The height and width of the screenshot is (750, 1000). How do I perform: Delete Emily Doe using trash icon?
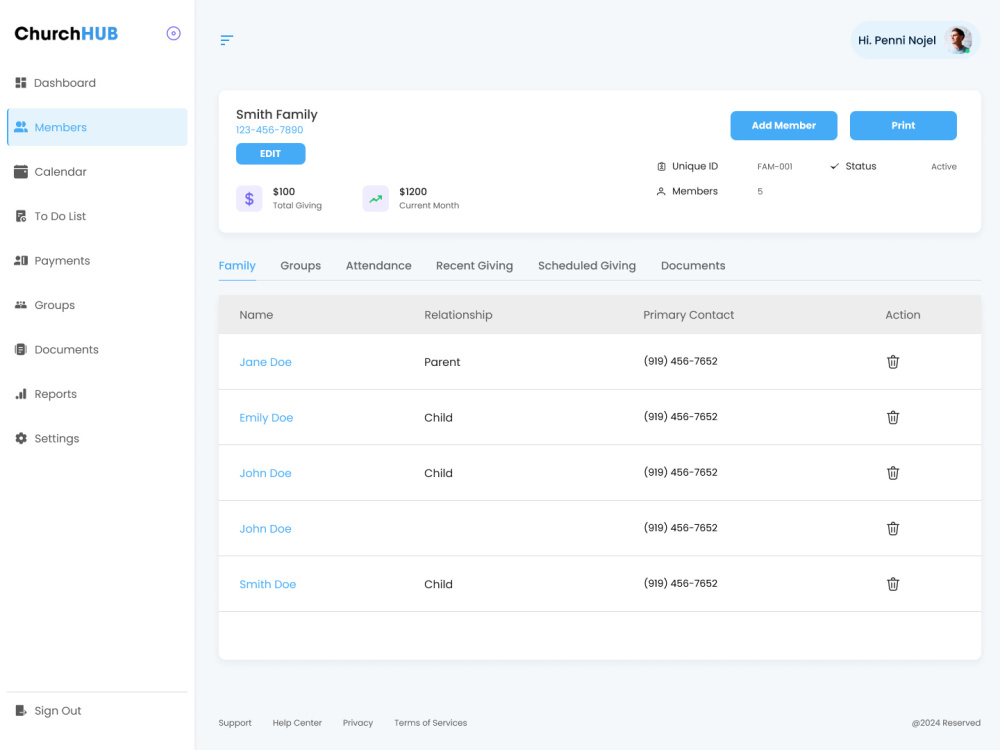[893, 417]
